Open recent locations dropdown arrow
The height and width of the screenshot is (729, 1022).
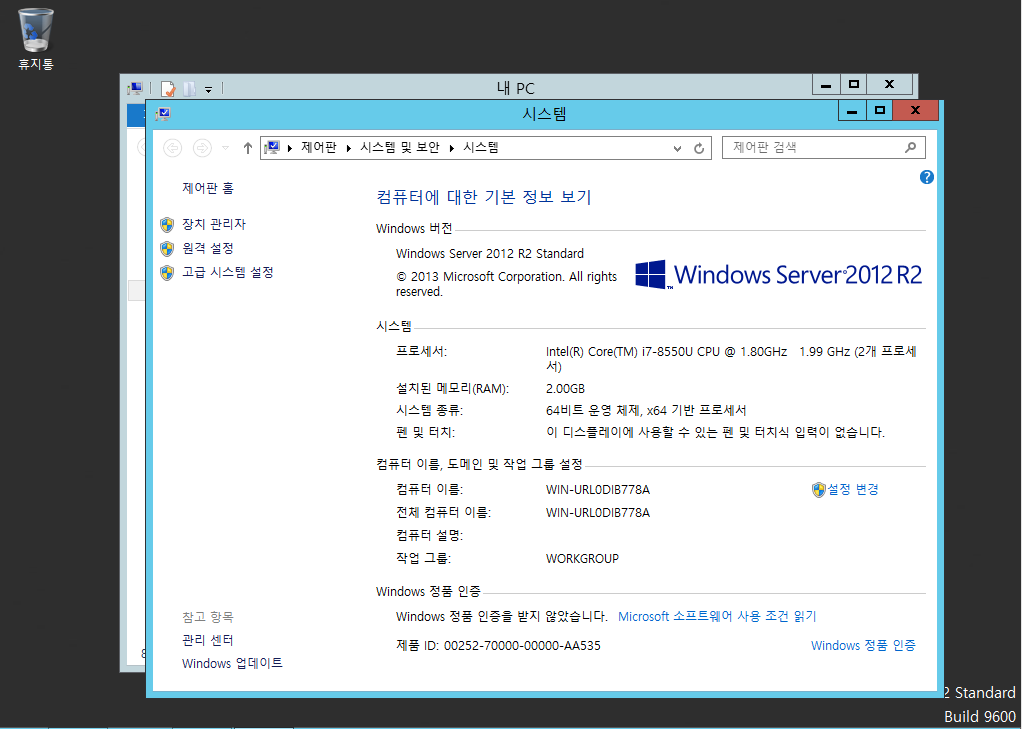[226, 148]
